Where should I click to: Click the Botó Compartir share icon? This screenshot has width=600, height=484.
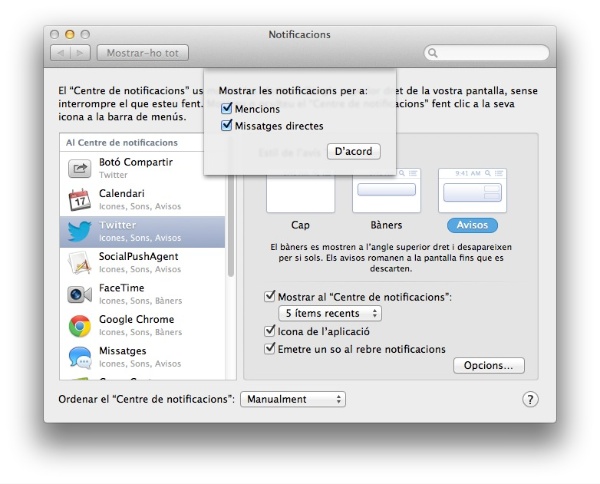[x=80, y=168]
